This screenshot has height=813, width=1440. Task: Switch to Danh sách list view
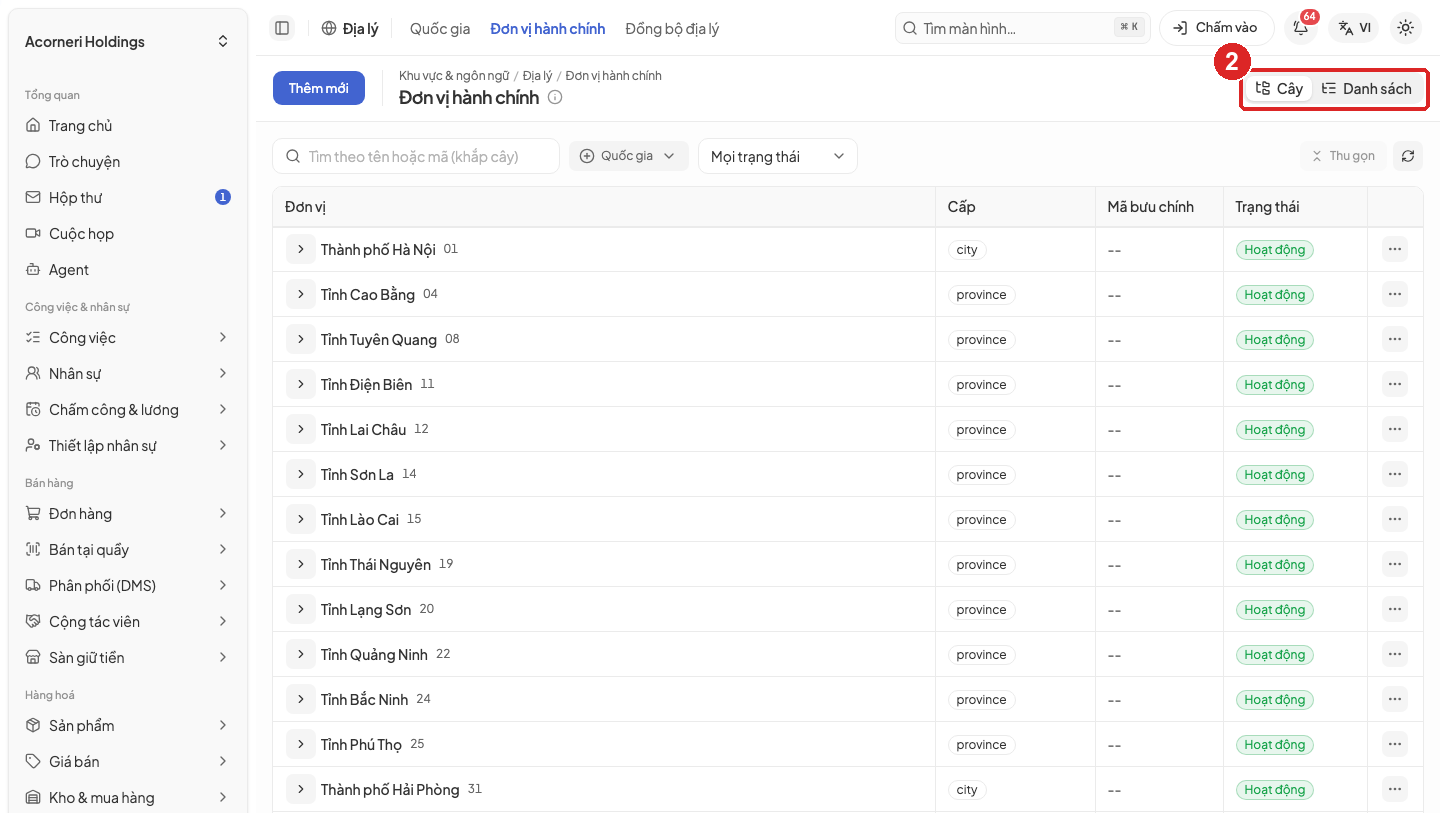(1366, 89)
